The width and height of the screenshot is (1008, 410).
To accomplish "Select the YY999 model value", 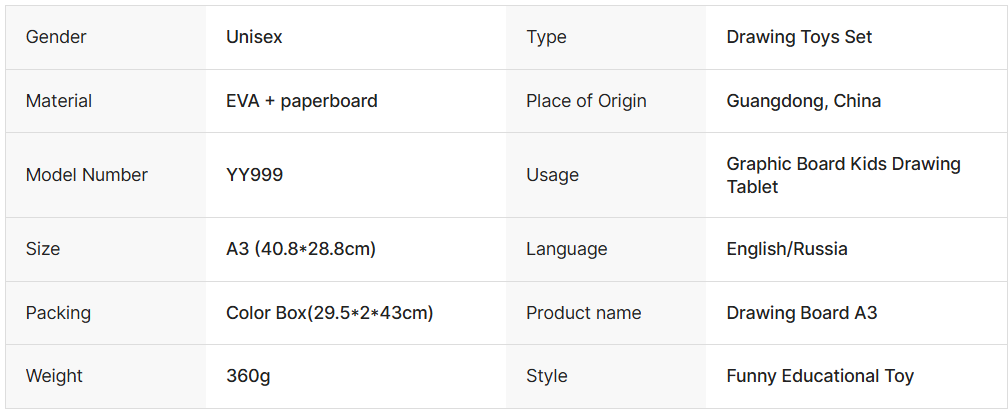I will [255, 175].
